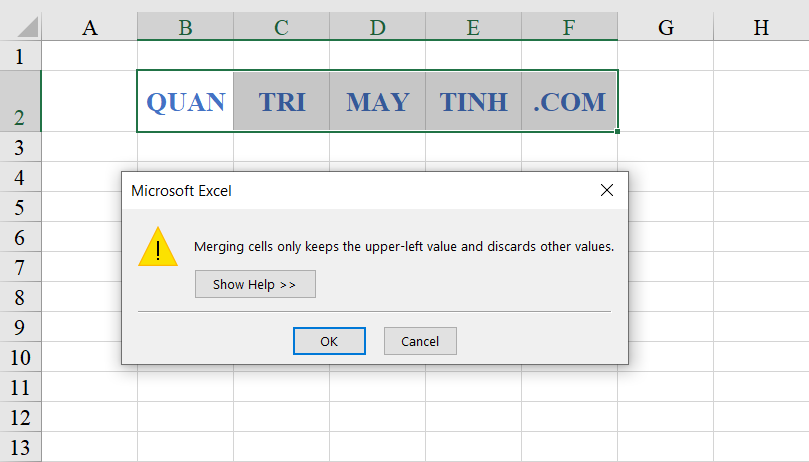The height and width of the screenshot is (462, 809).
Task: Select row 12 header
Action: 20,417
